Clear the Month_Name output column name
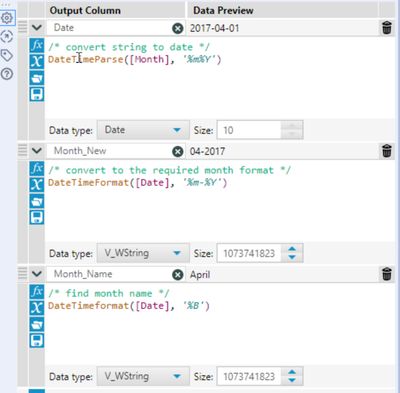 (x=178, y=275)
